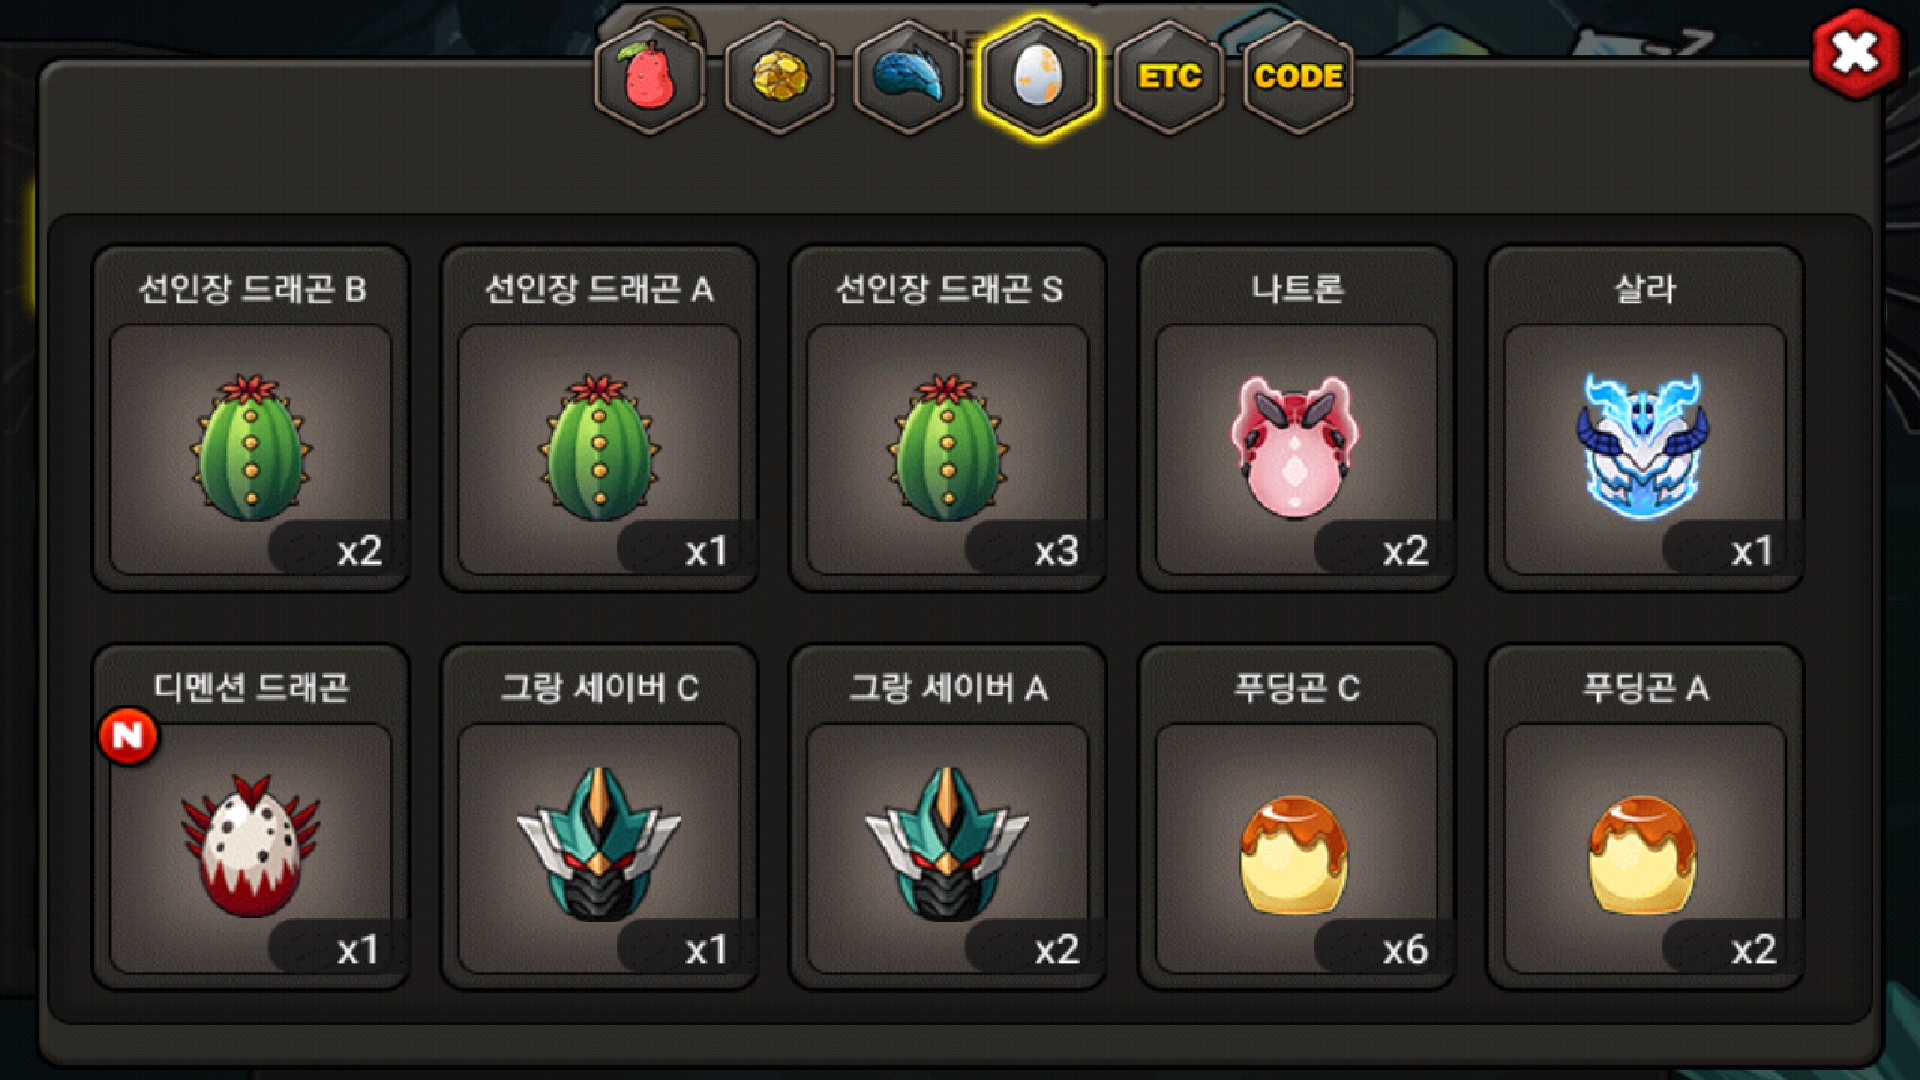Open the blue dragon tab
This screenshot has width=1920, height=1080.
click(909, 77)
